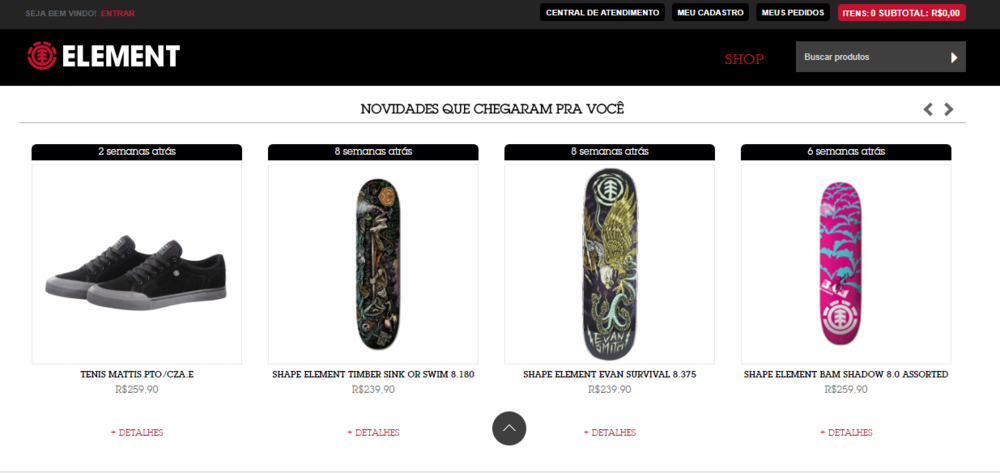View Detalhes for Tenis Mattis

point(137,433)
